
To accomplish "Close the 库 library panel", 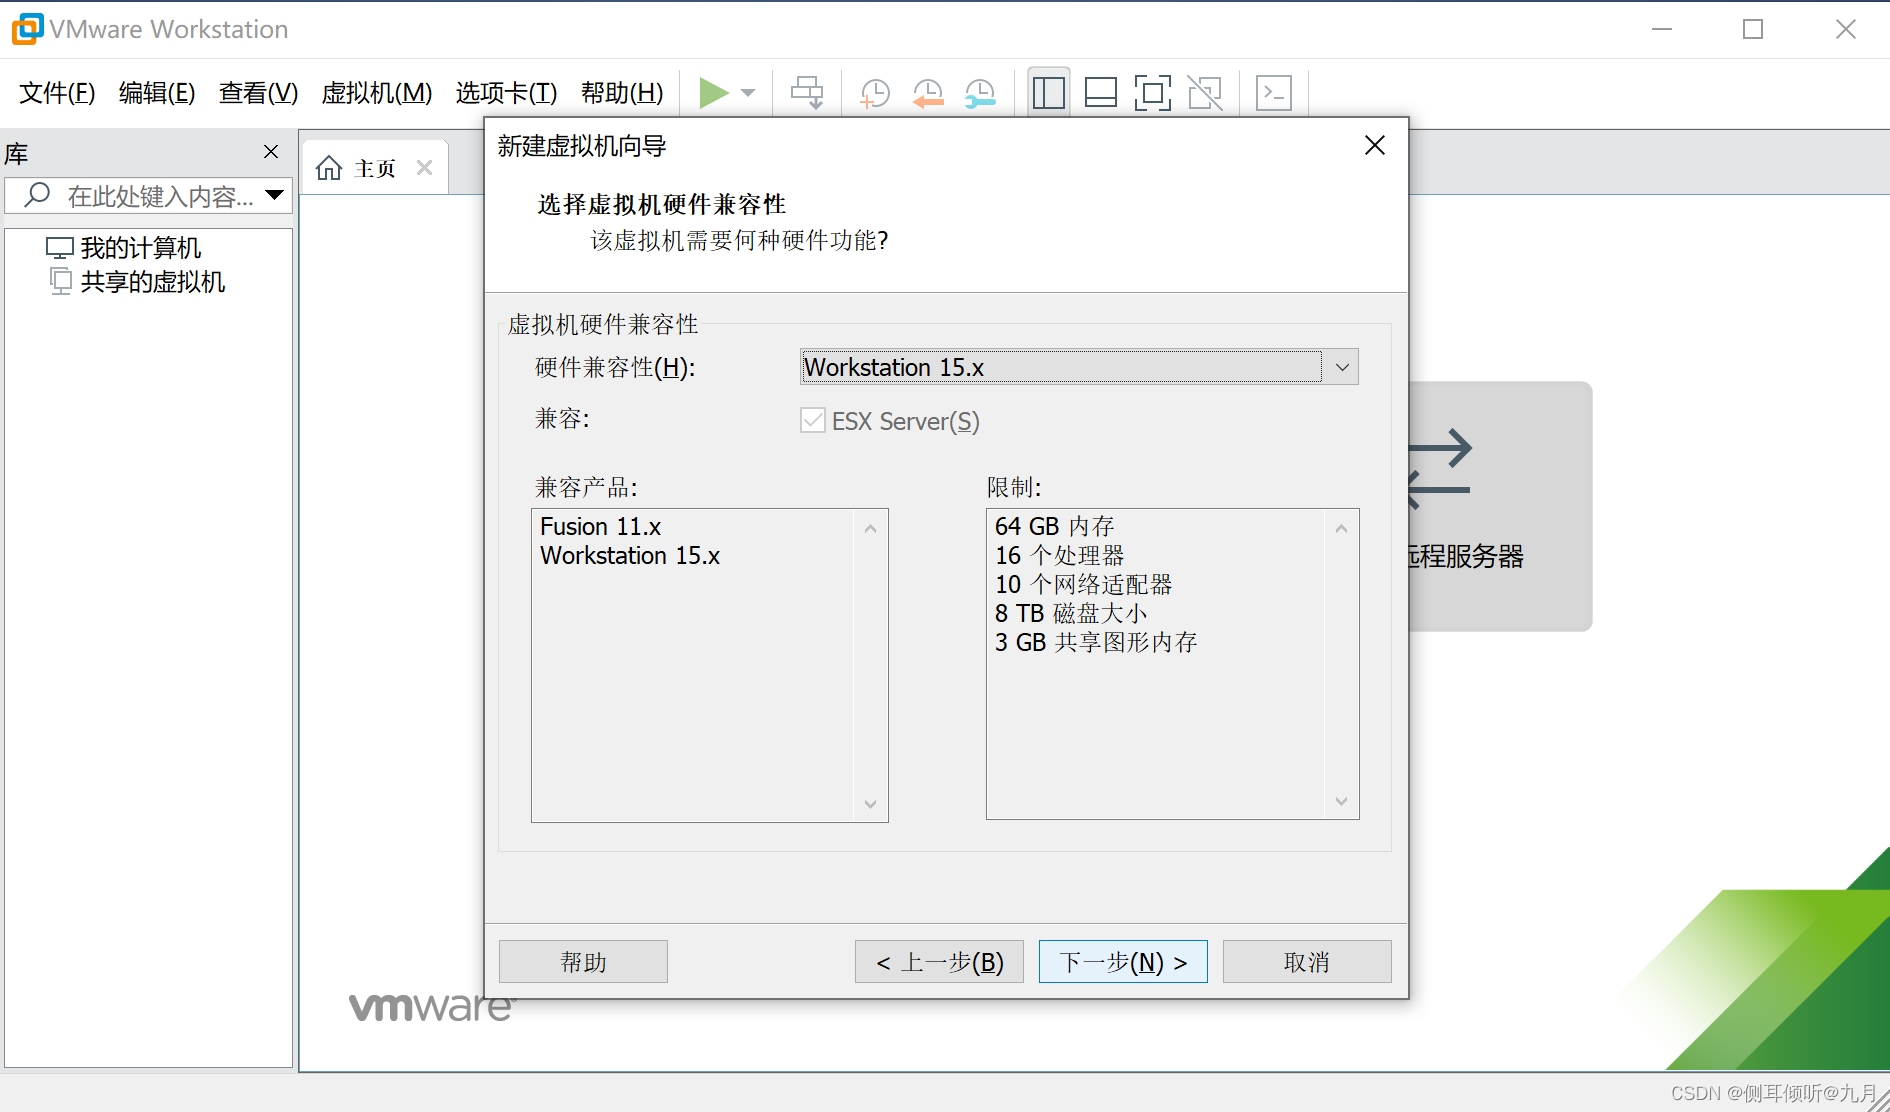I will [271, 151].
